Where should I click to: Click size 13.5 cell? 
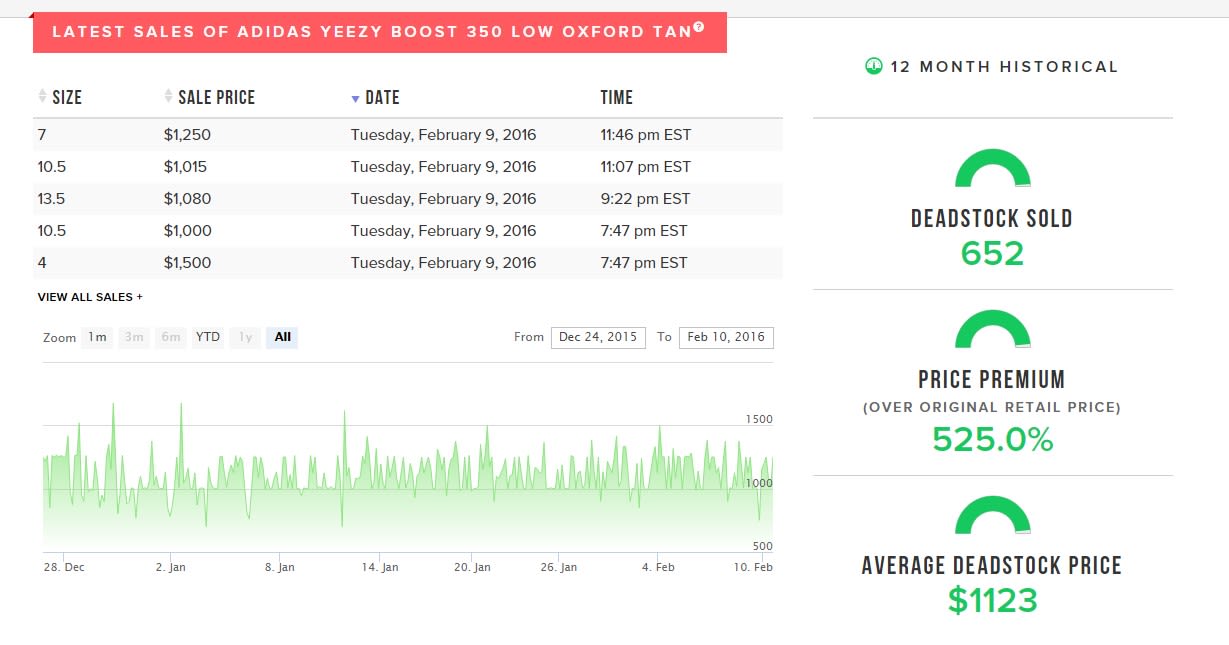[x=51, y=199]
